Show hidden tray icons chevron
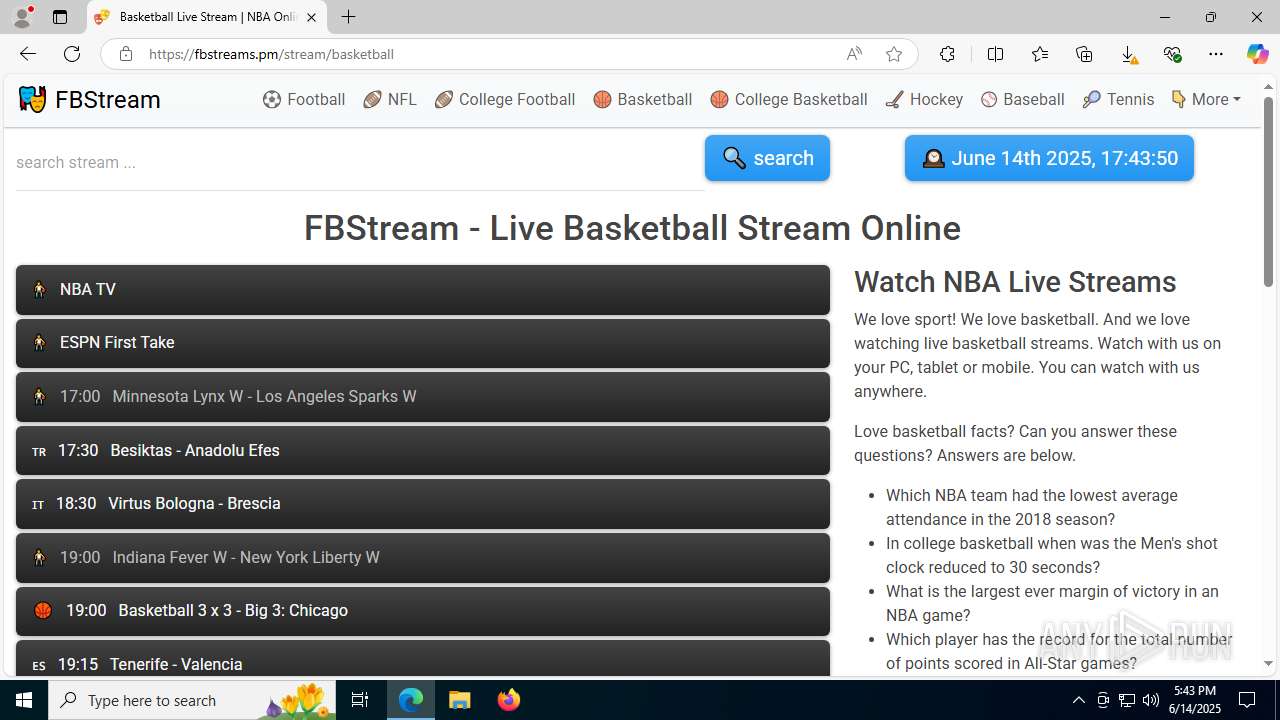 [x=1078, y=700]
